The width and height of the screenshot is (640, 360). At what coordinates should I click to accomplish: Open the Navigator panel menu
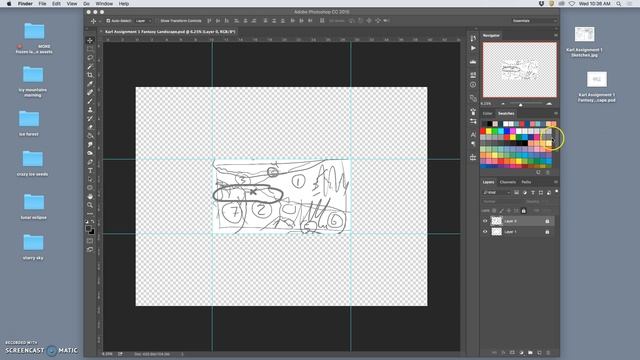[556, 36]
